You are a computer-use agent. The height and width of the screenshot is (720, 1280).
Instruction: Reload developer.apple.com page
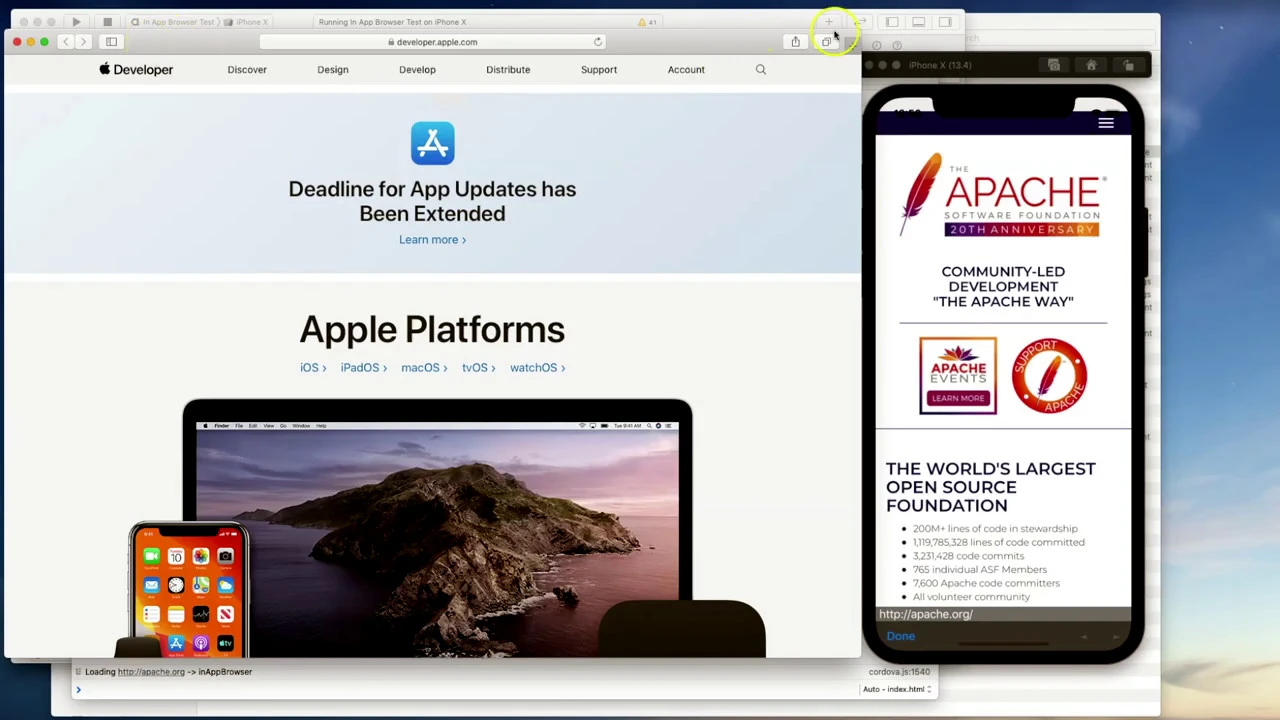[598, 42]
